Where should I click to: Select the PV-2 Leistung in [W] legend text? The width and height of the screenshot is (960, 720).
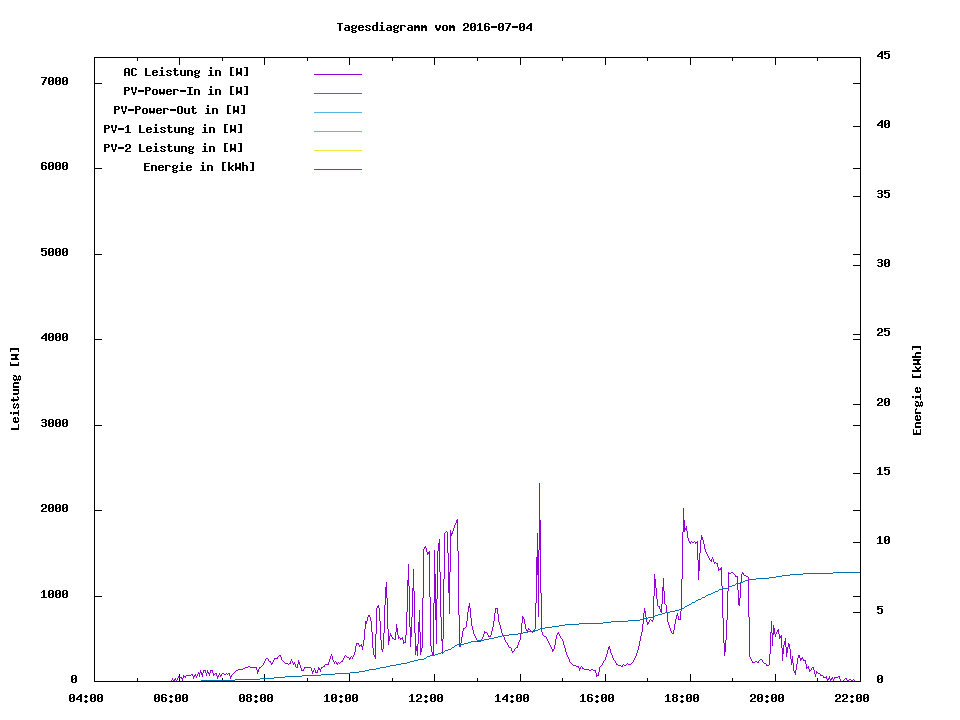[x=173, y=148]
